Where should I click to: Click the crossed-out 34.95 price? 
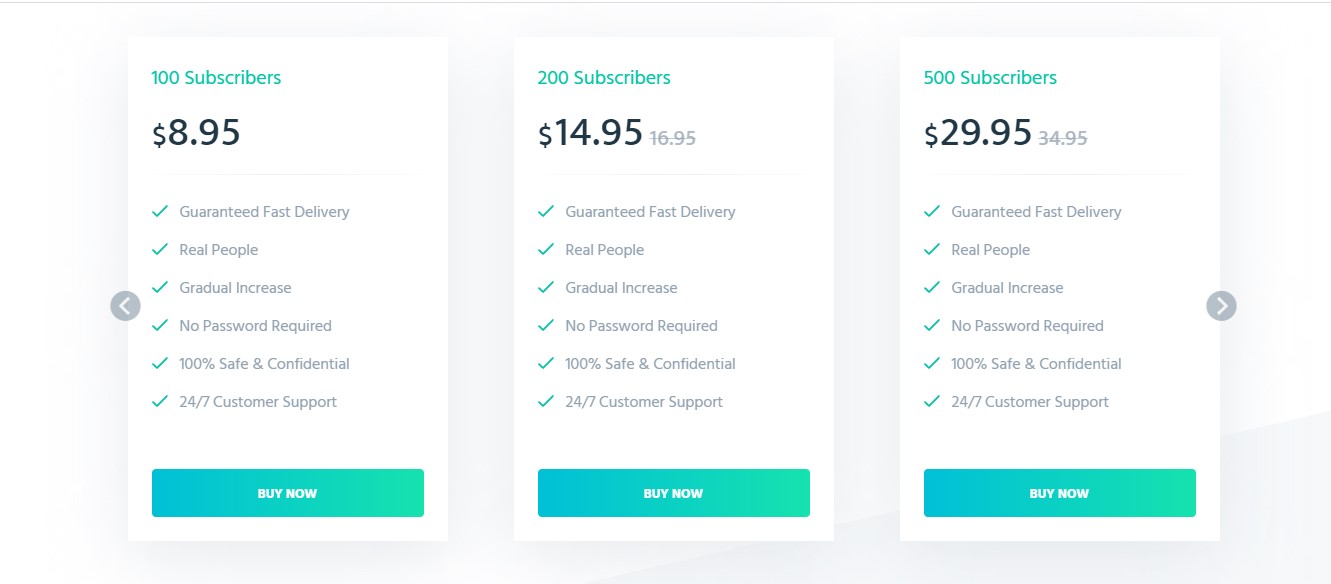(x=1062, y=139)
